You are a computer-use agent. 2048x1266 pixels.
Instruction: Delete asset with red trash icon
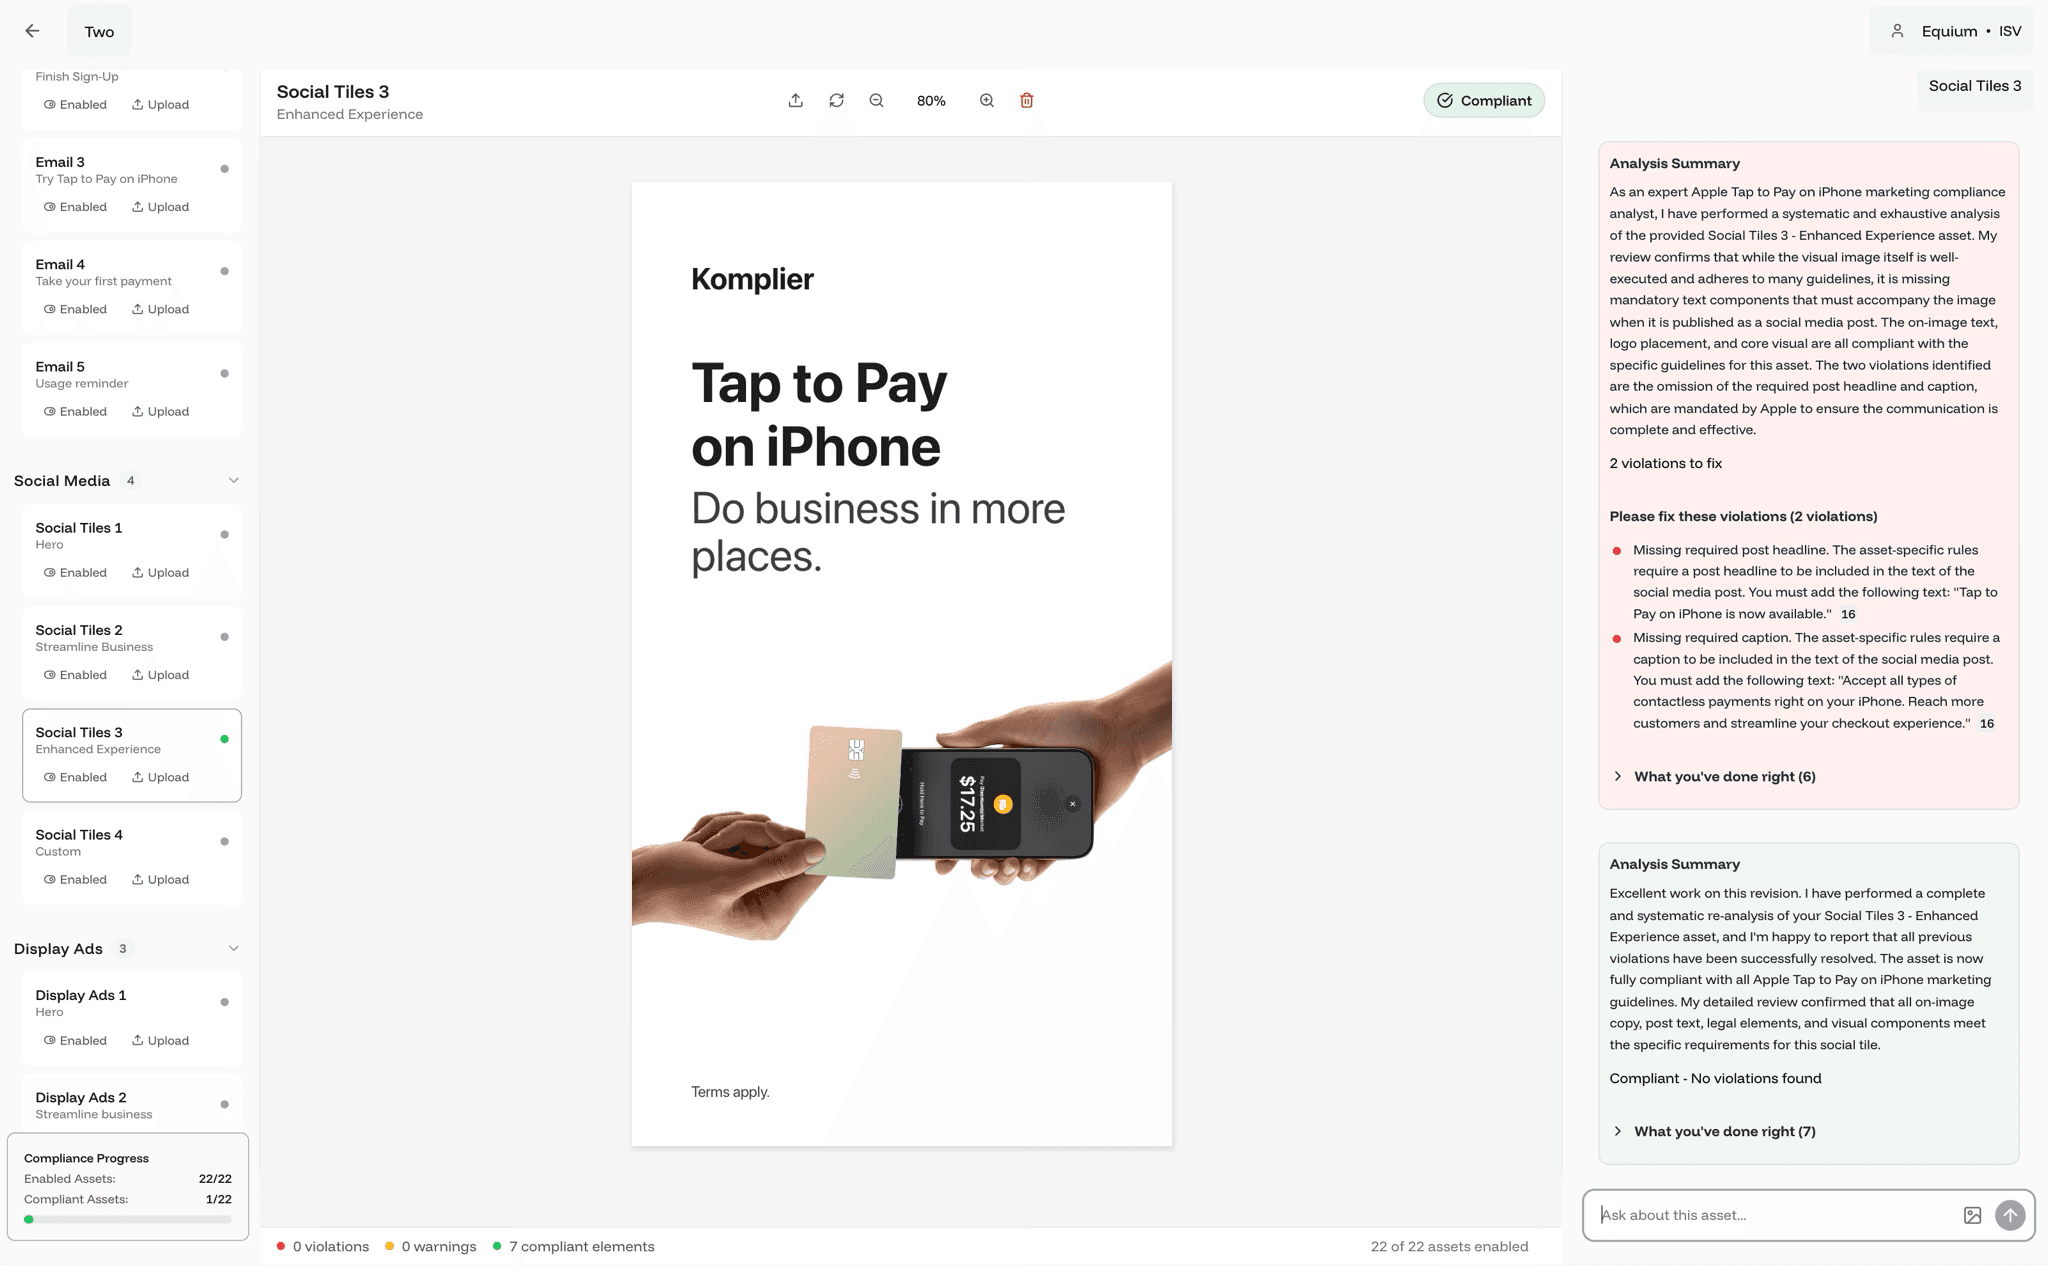tap(1026, 100)
